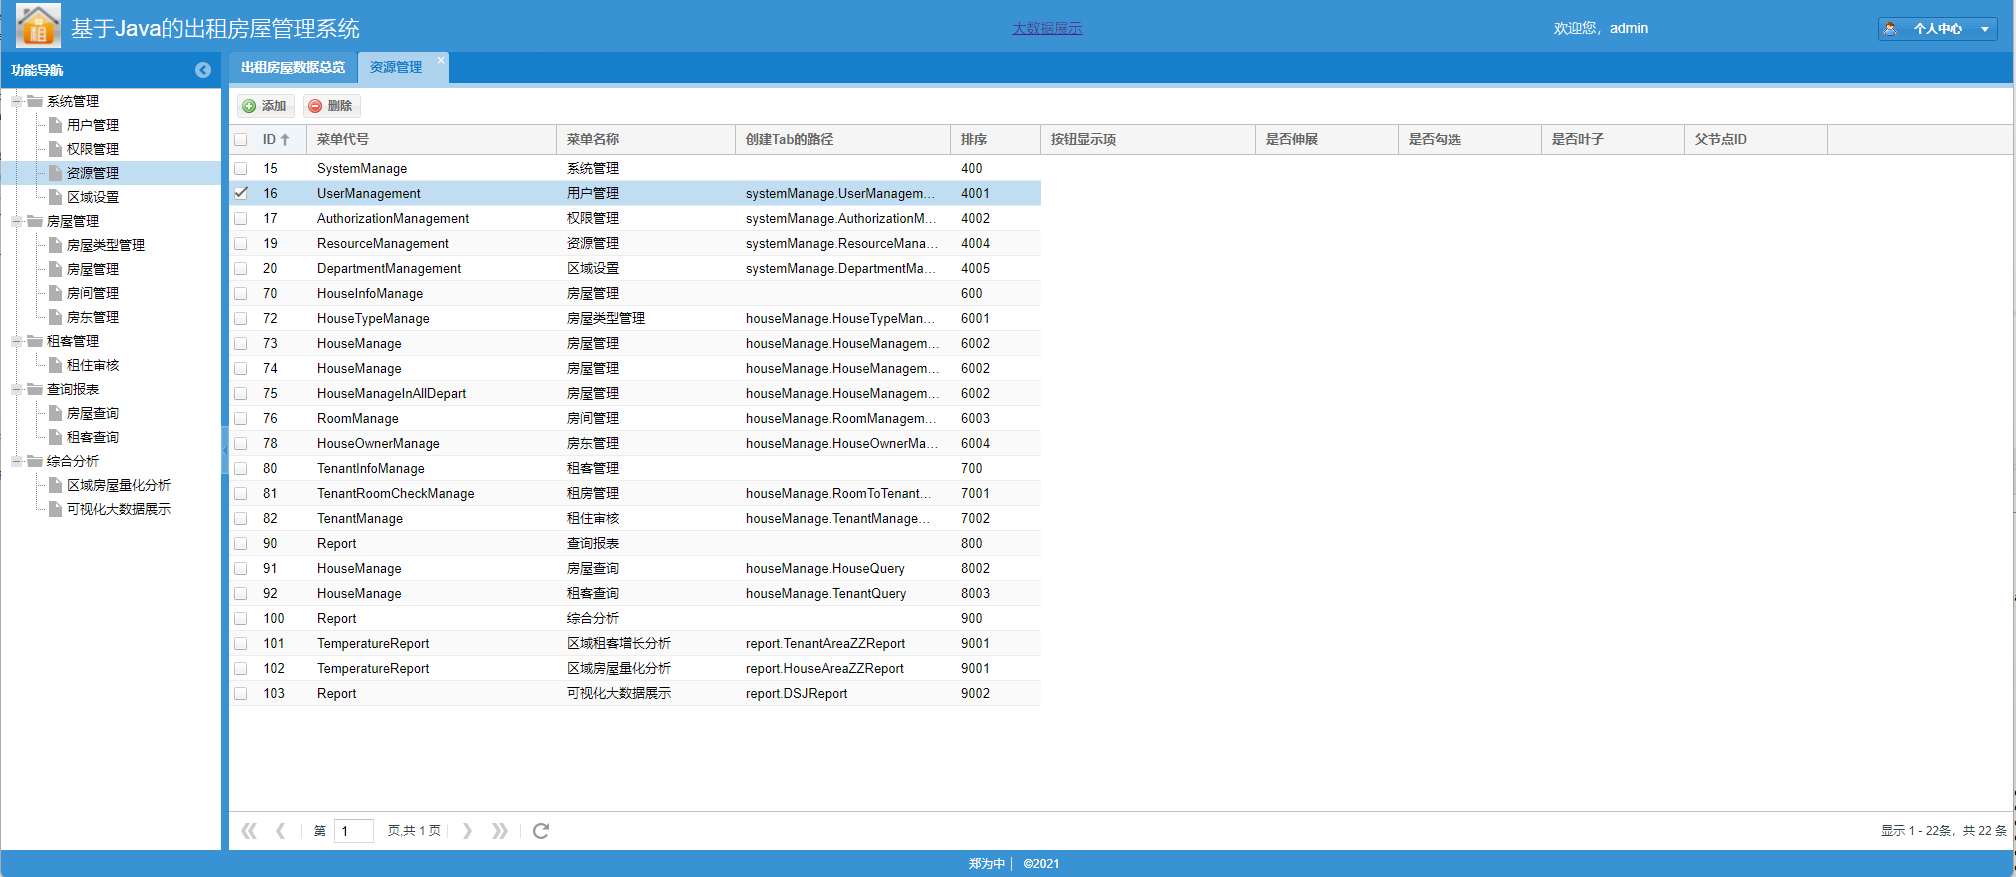Click the 区域租客增长分析 menu name cell
2016x877 pixels.
[646, 644]
